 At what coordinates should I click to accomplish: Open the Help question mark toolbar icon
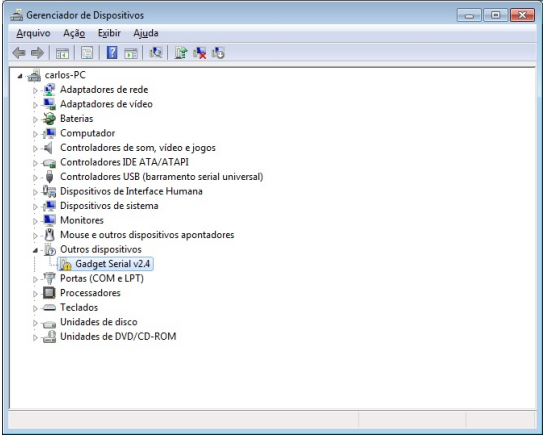point(112,53)
